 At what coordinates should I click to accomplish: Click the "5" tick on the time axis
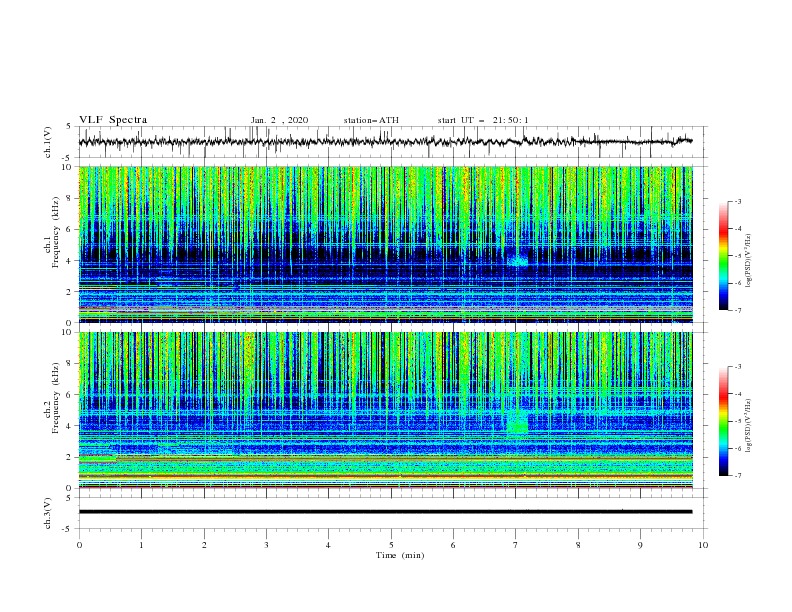pyautogui.click(x=391, y=545)
